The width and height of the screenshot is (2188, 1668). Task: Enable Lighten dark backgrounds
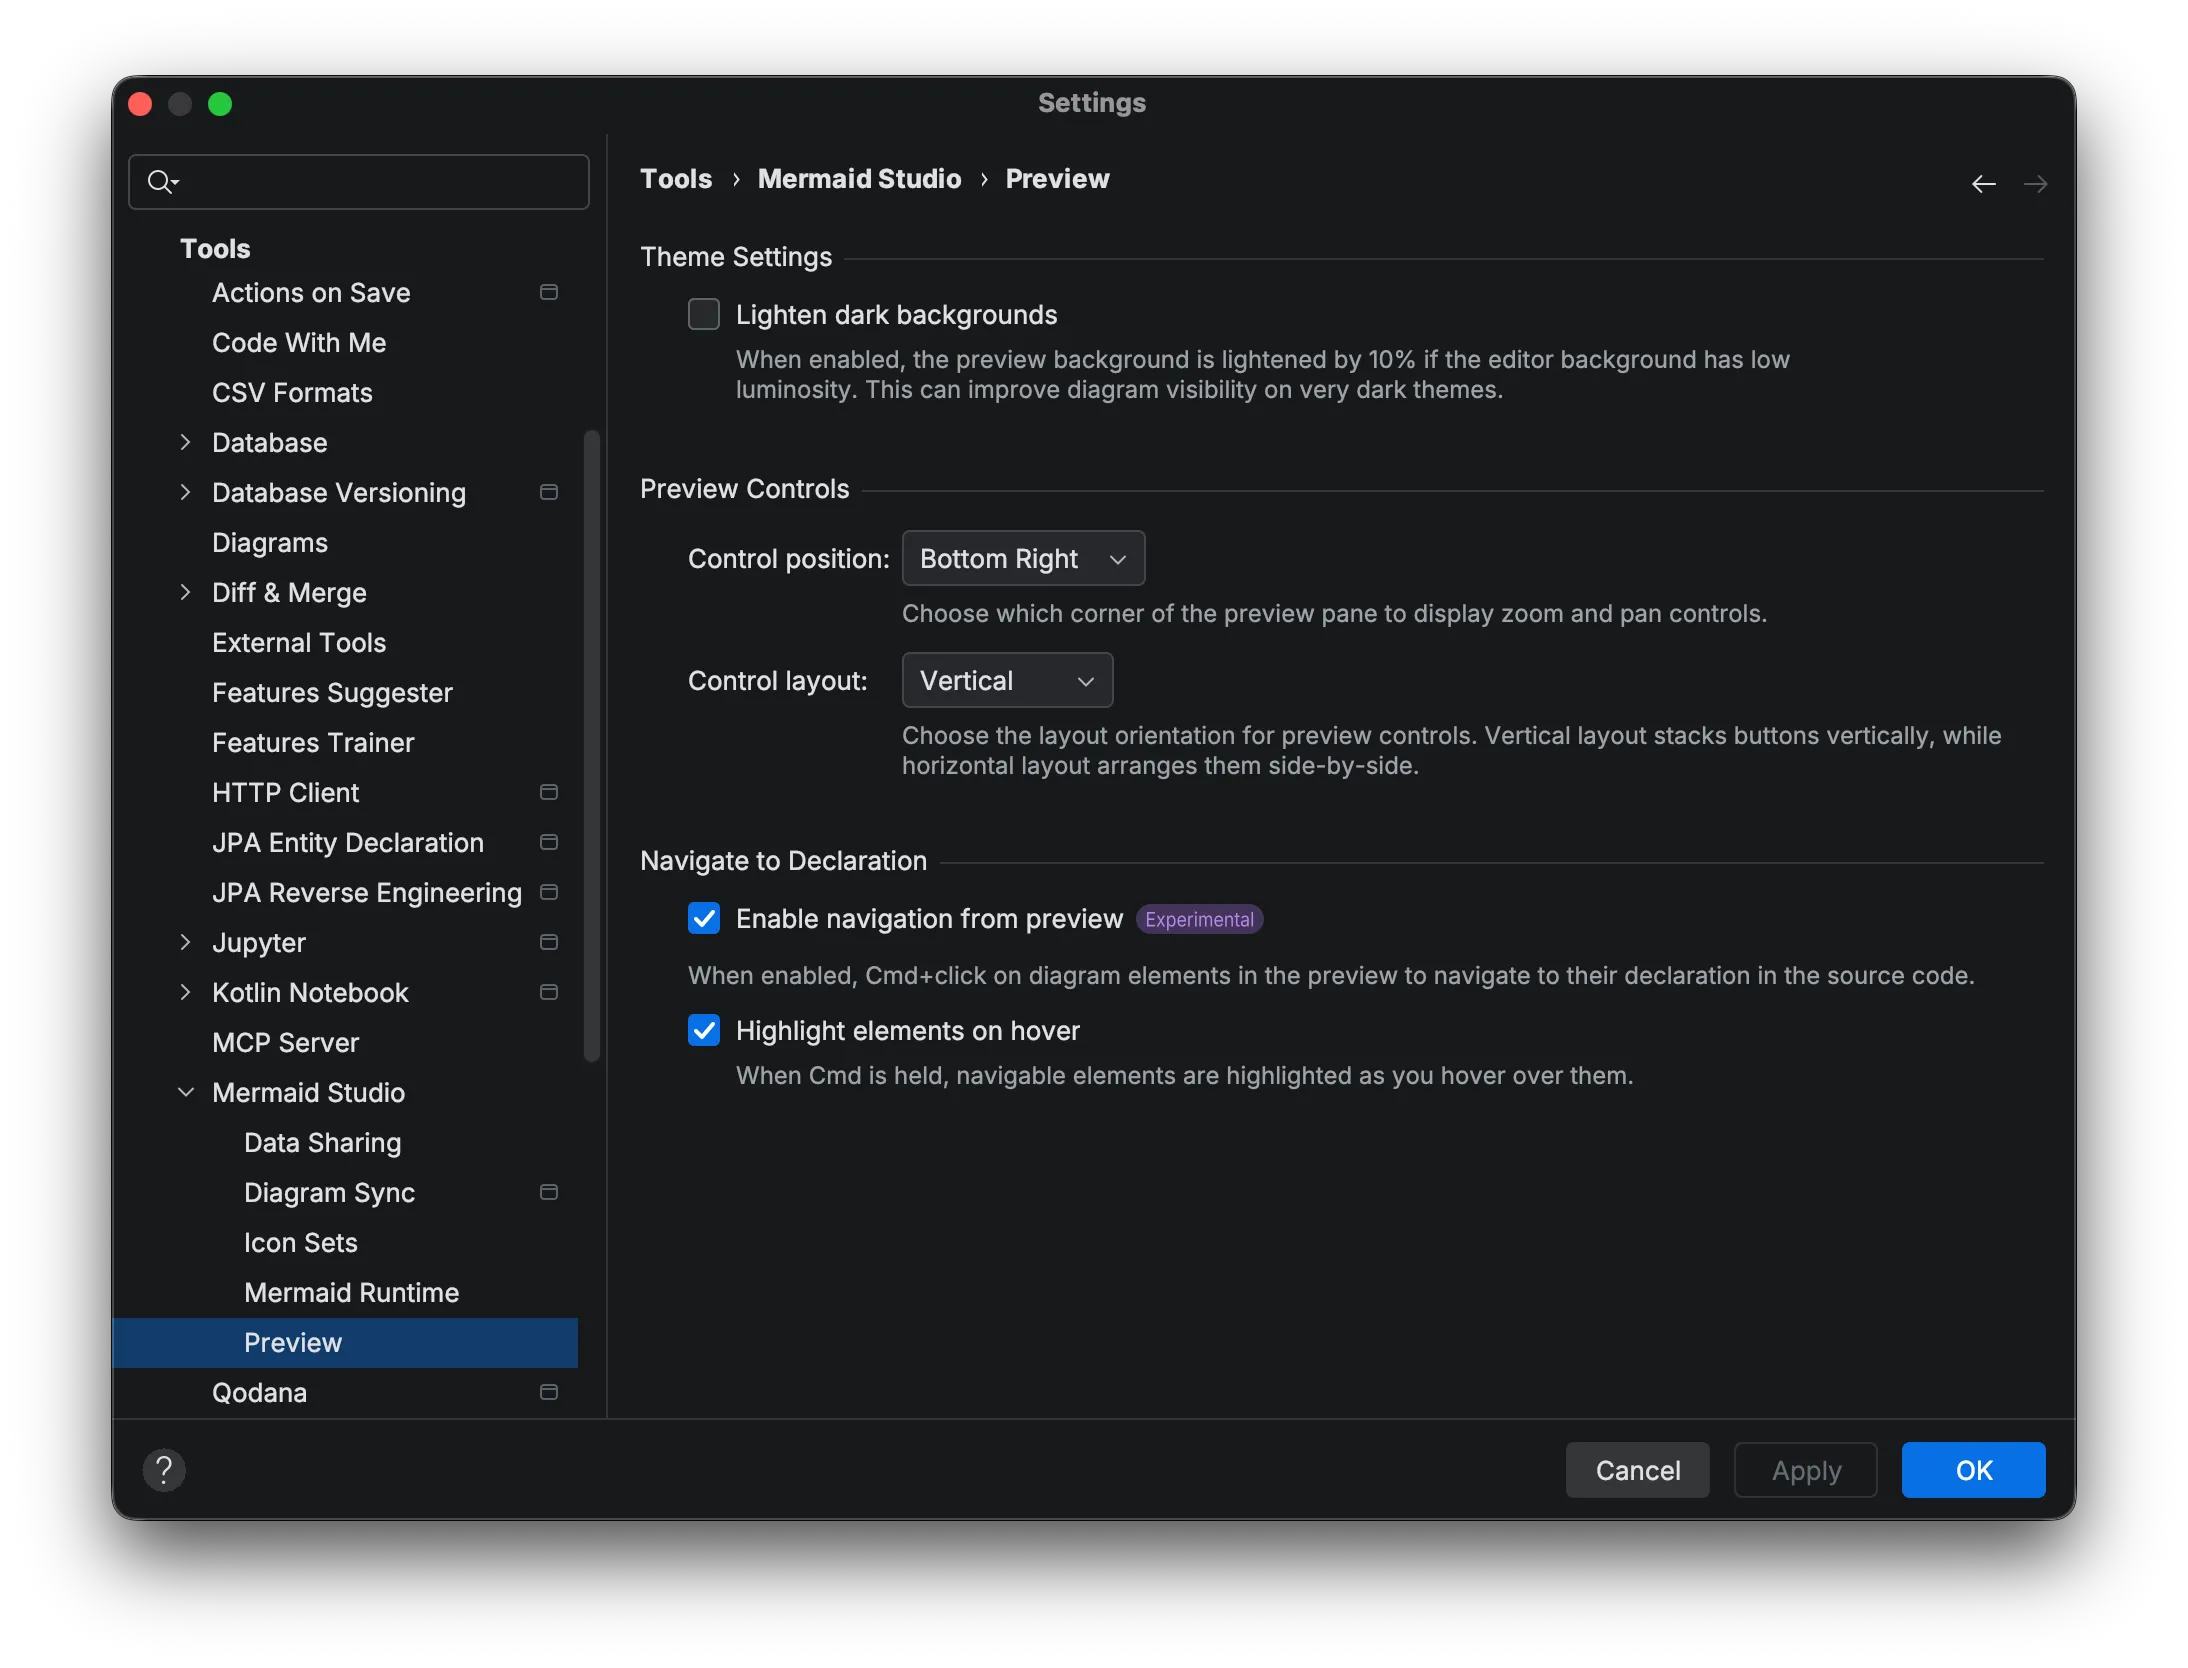(703, 313)
